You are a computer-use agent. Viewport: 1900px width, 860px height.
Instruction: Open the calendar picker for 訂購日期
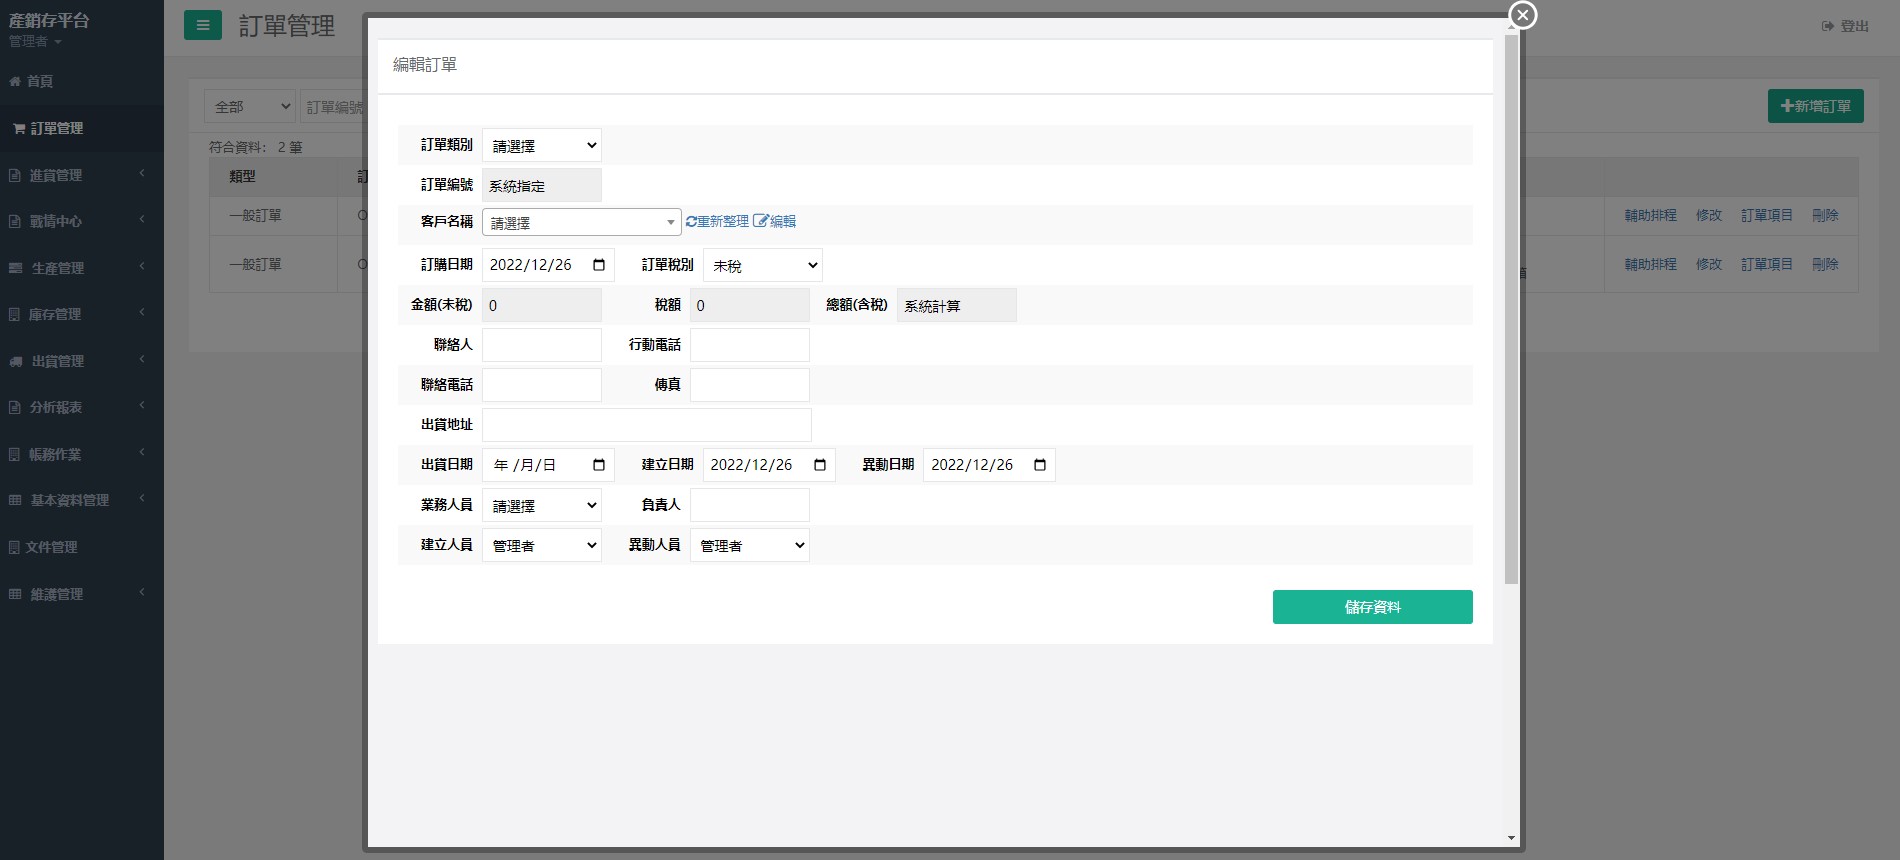599,265
